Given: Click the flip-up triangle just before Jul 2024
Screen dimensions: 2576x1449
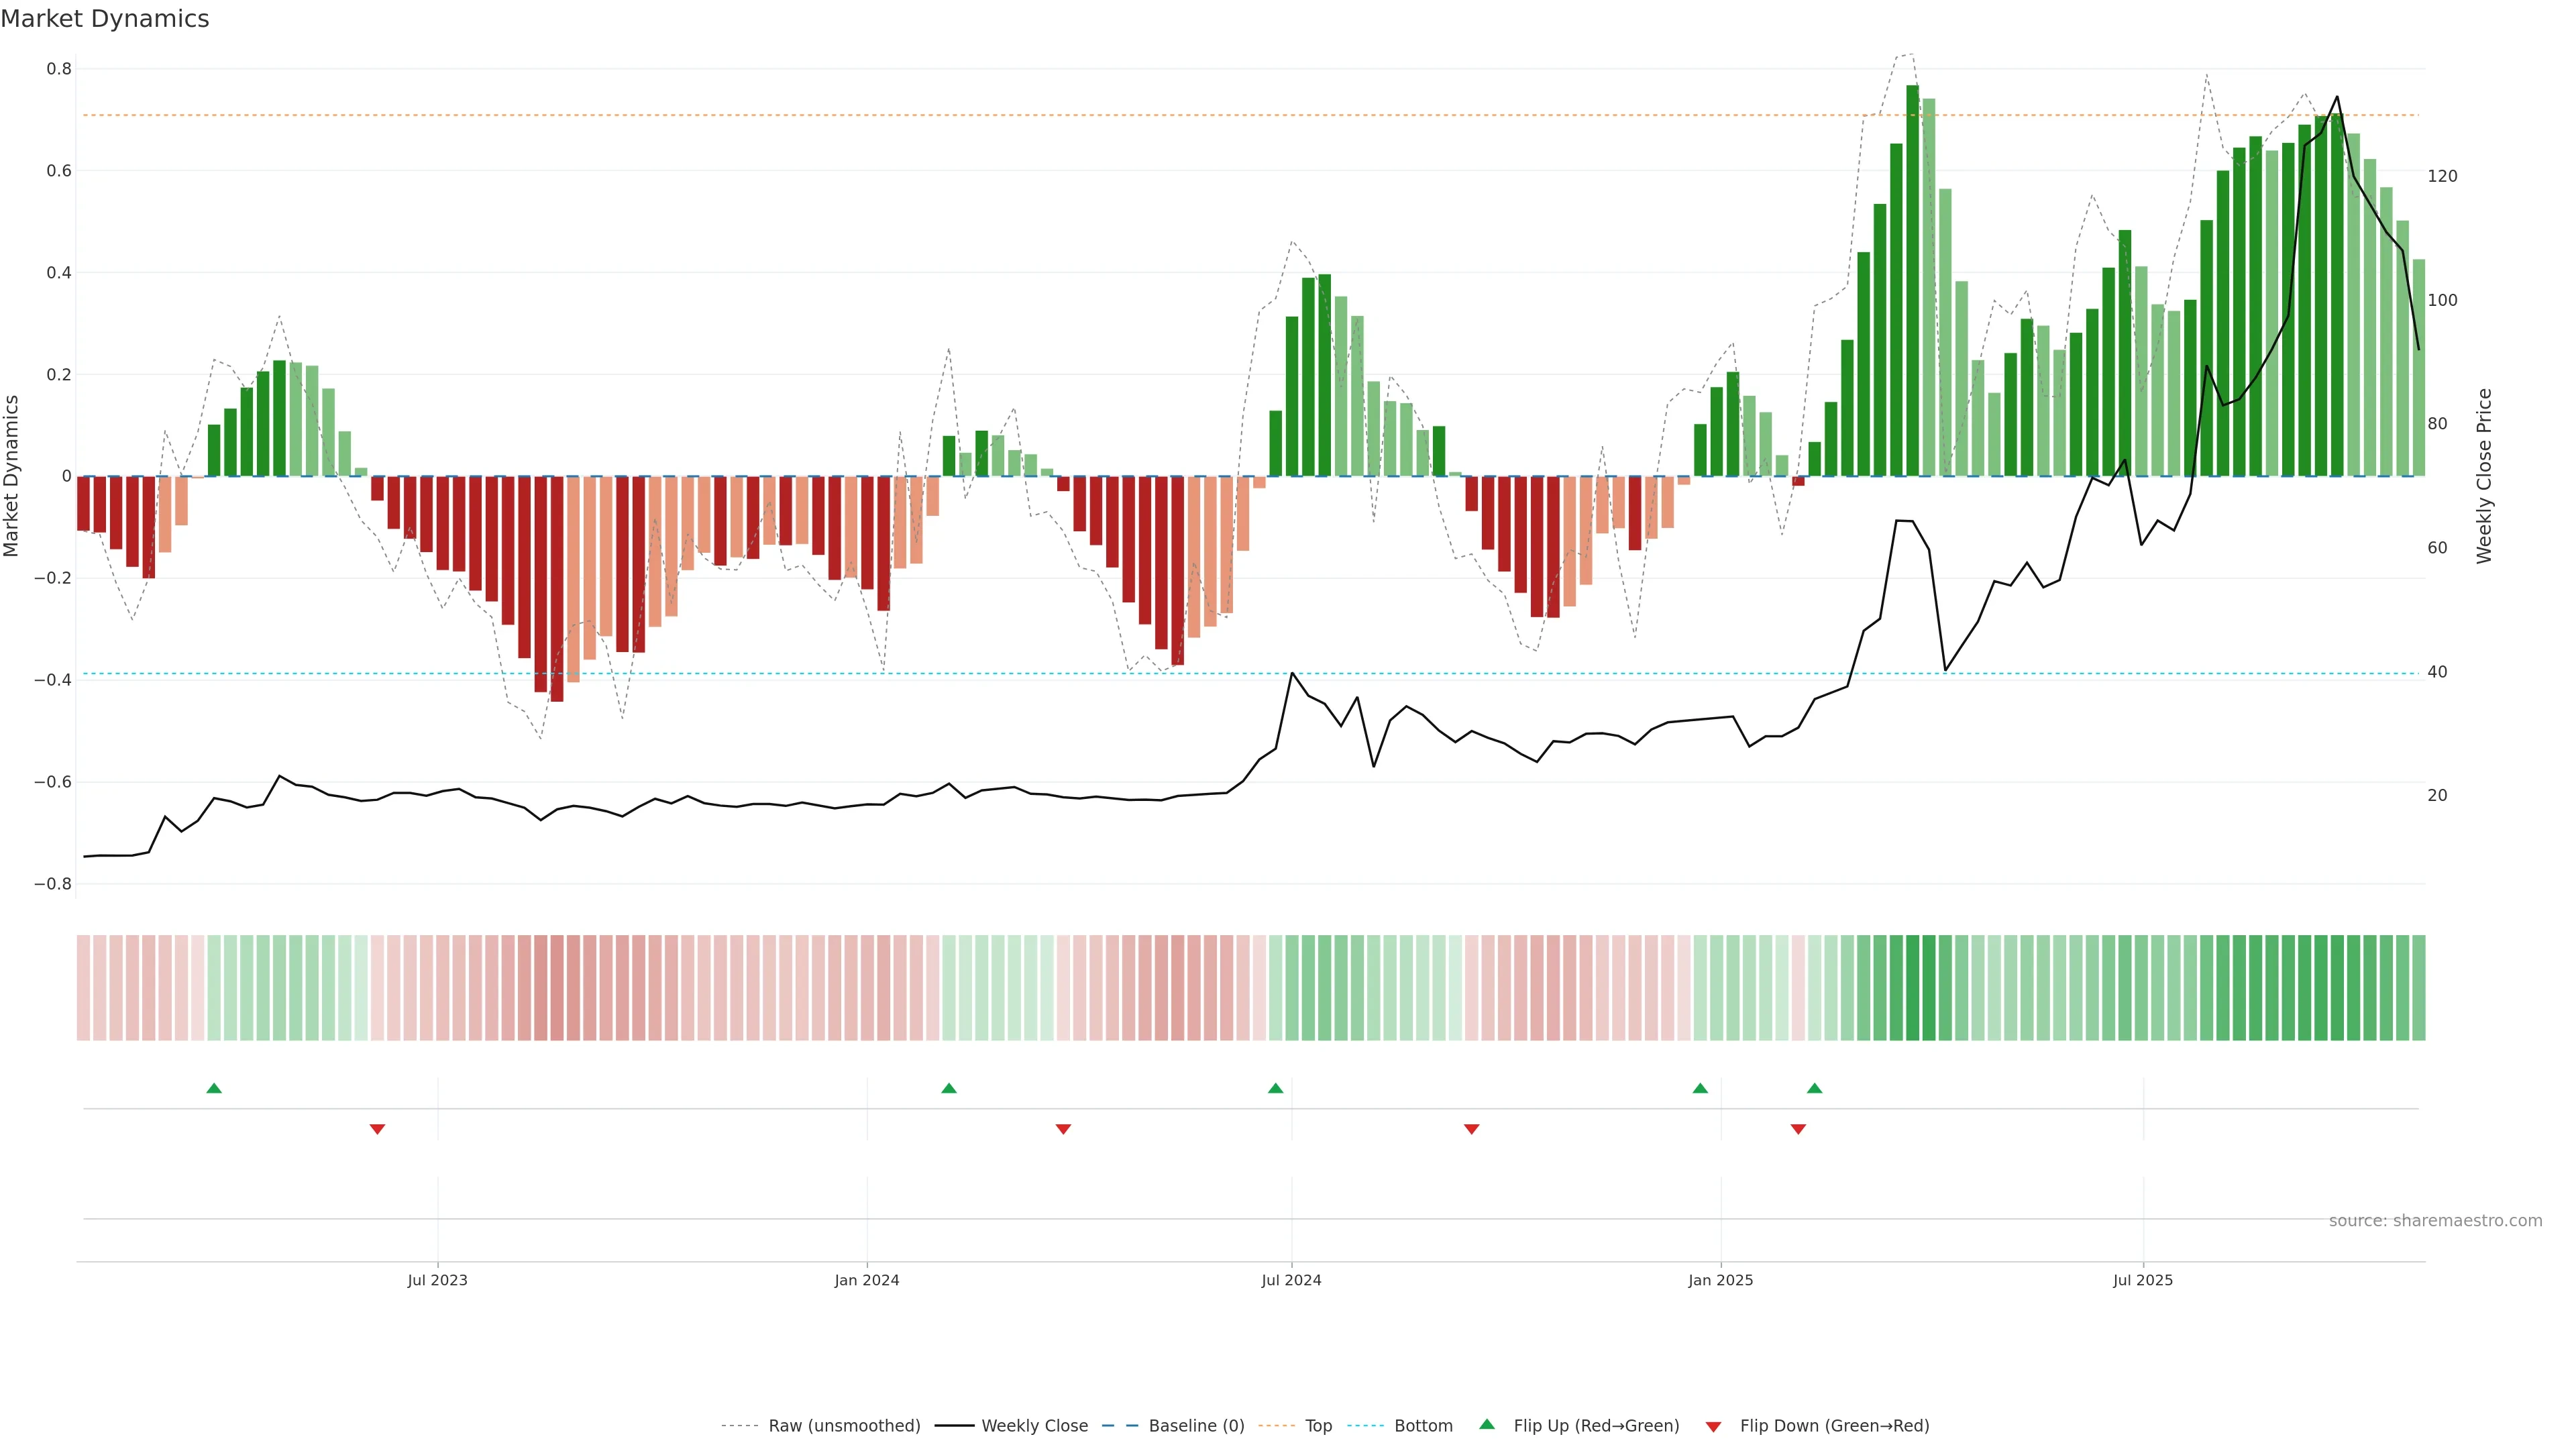Looking at the screenshot, I should 1275,1088.
